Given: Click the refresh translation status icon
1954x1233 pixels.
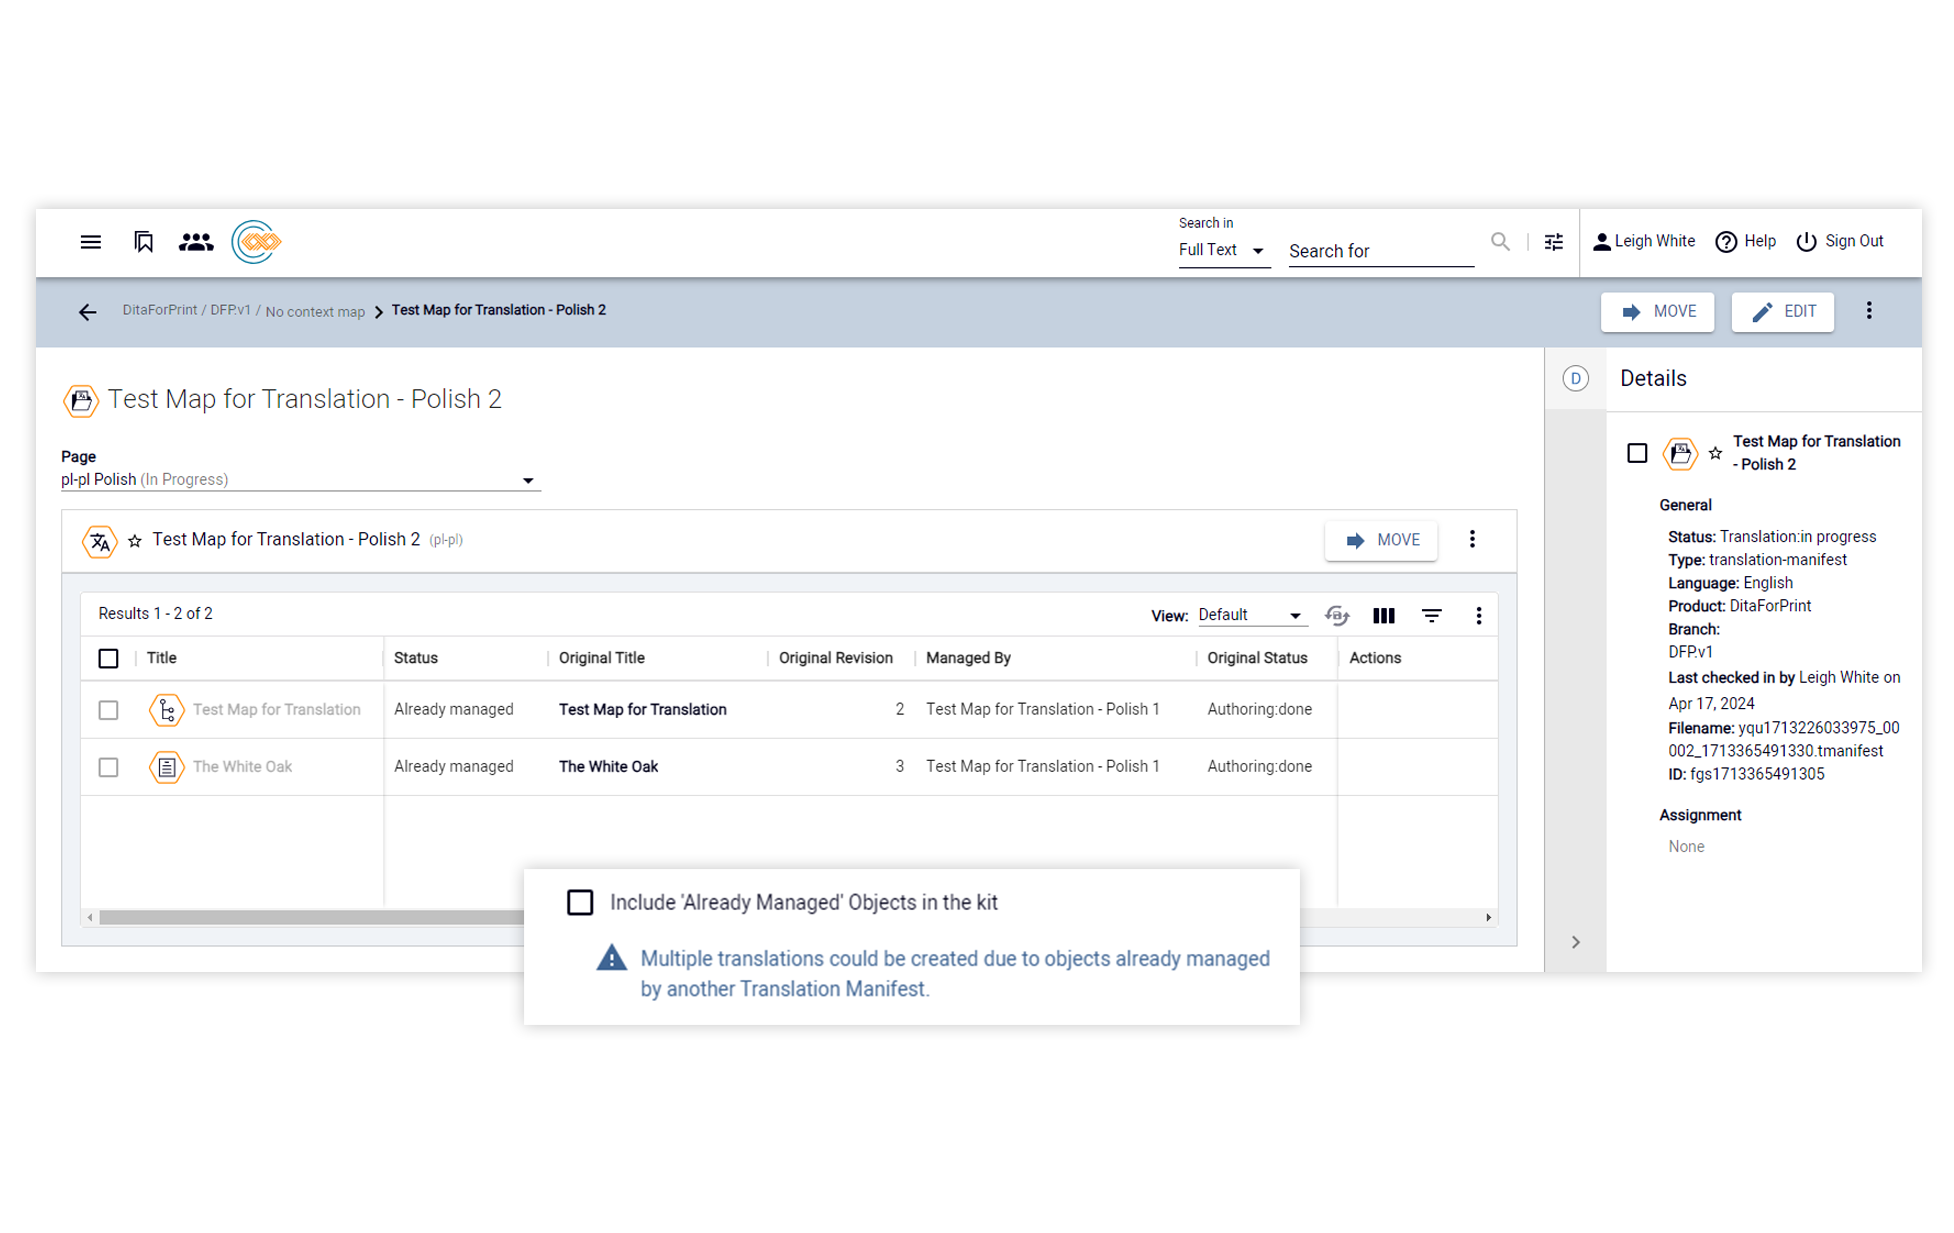Looking at the screenshot, I should click(x=1337, y=615).
